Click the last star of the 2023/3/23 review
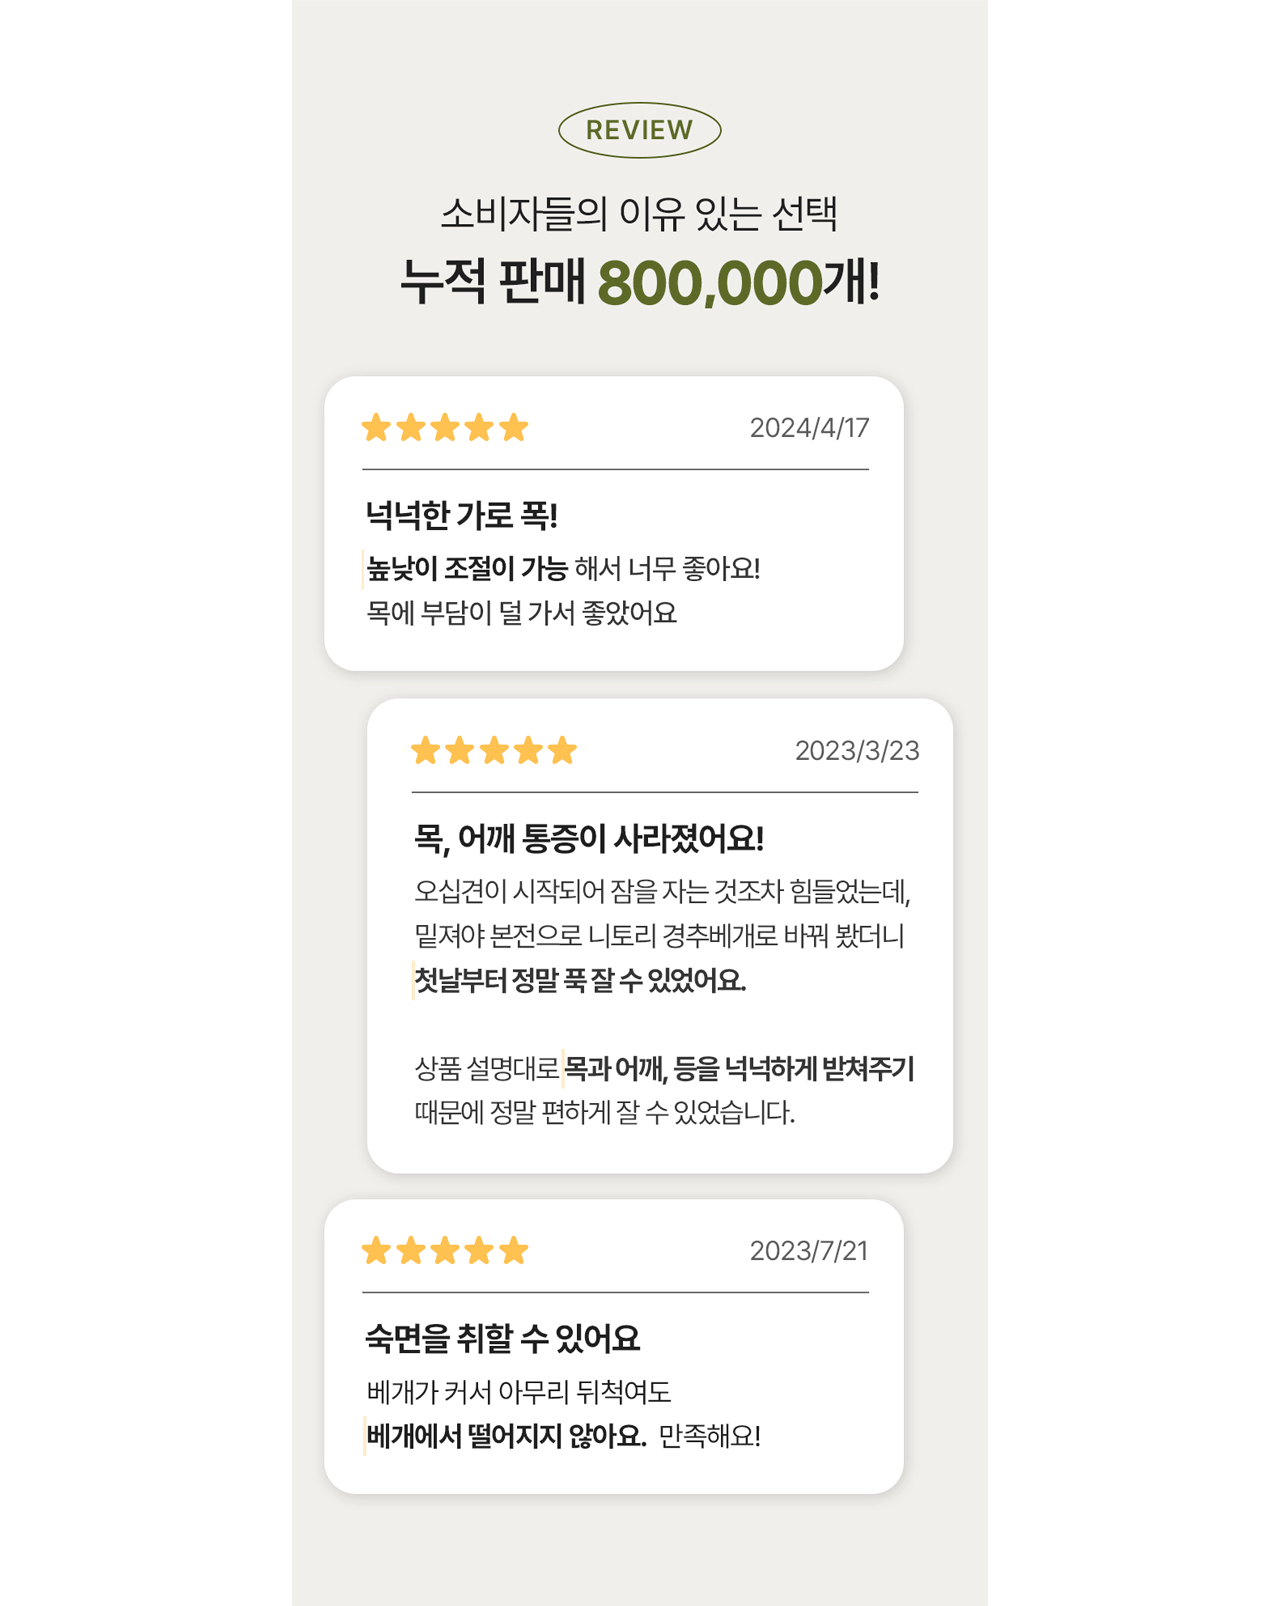This screenshot has width=1280, height=1606. (x=562, y=751)
